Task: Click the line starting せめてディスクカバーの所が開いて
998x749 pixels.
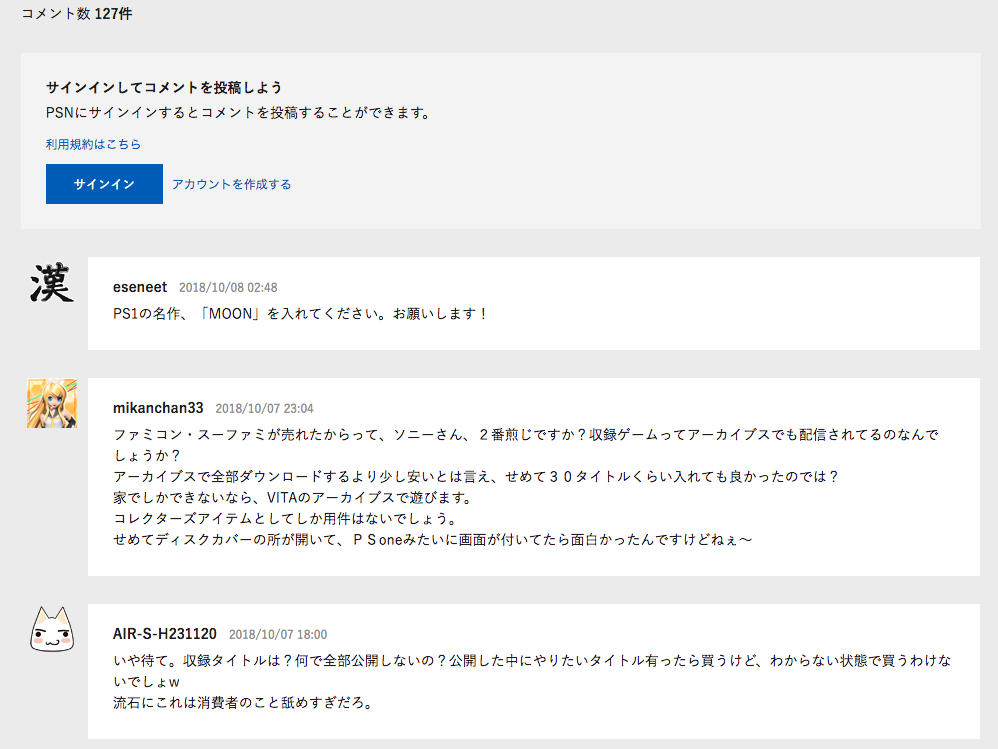Action: coord(433,540)
